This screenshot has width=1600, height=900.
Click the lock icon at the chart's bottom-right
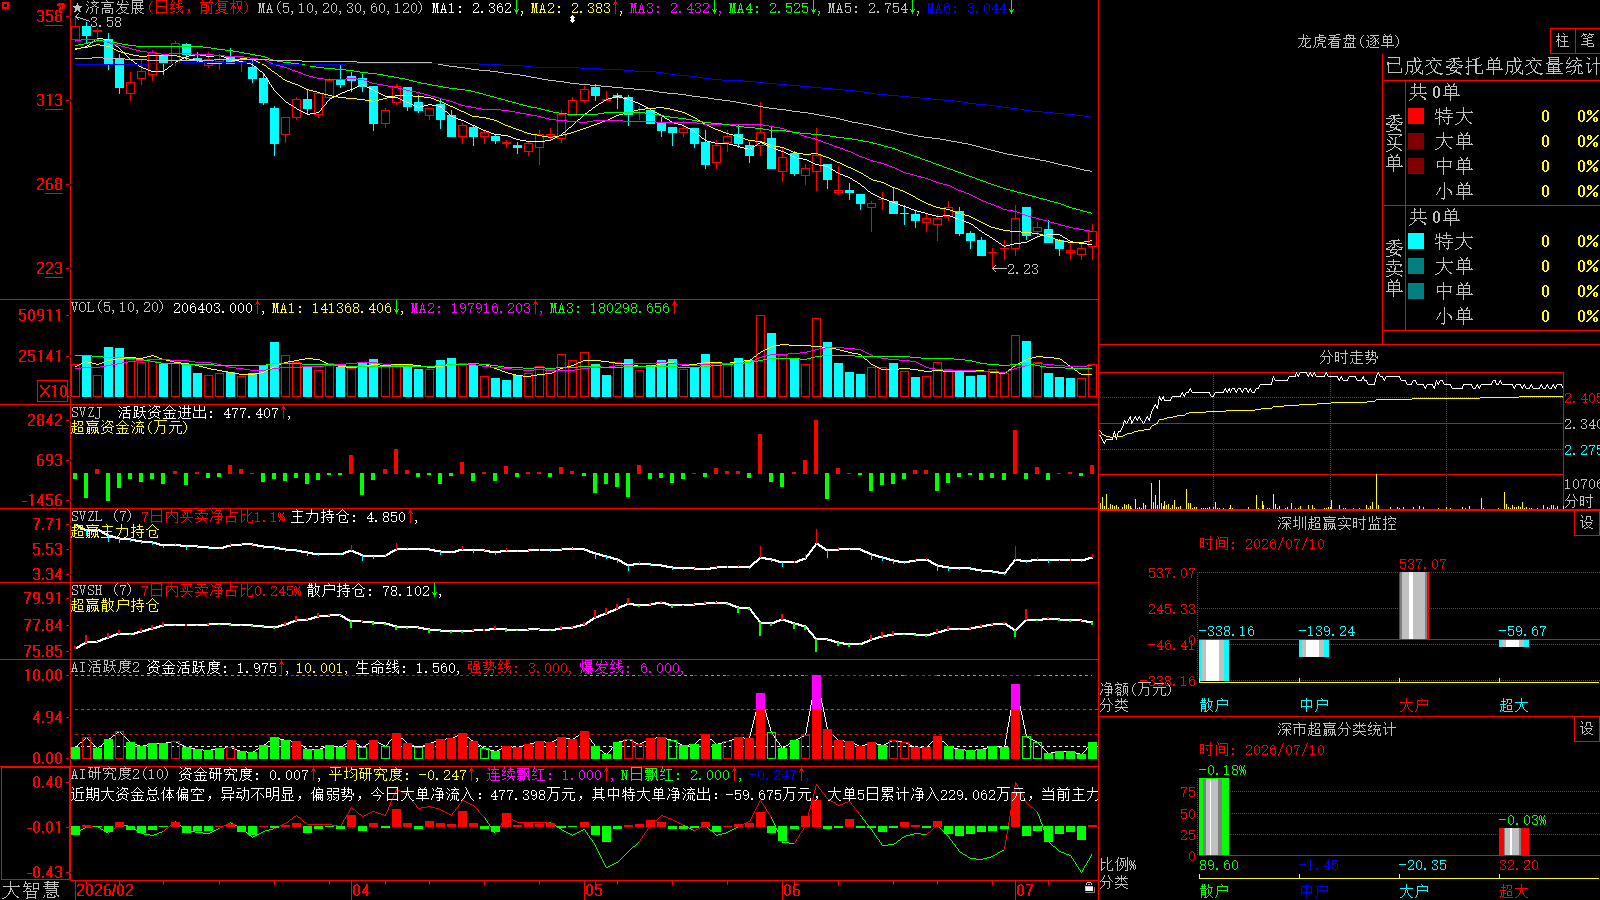click(1089, 887)
